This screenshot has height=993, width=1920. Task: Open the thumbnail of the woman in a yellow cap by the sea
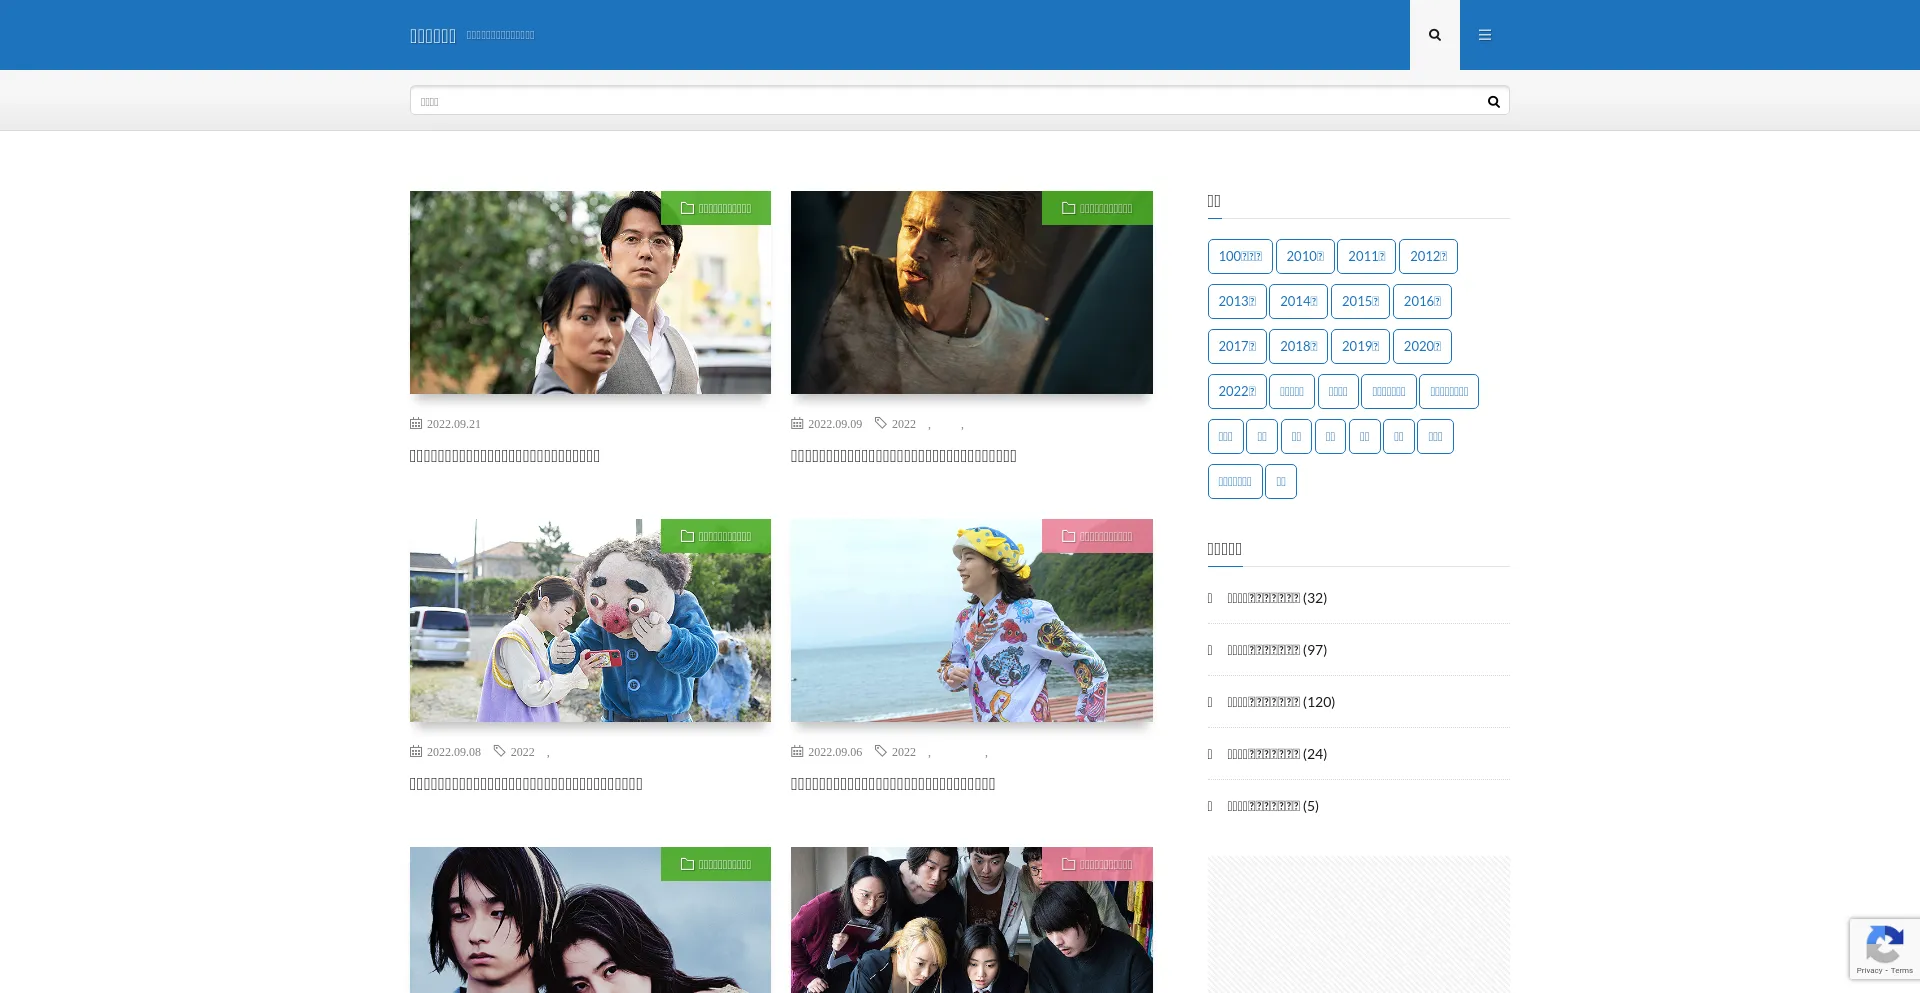click(x=971, y=620)
